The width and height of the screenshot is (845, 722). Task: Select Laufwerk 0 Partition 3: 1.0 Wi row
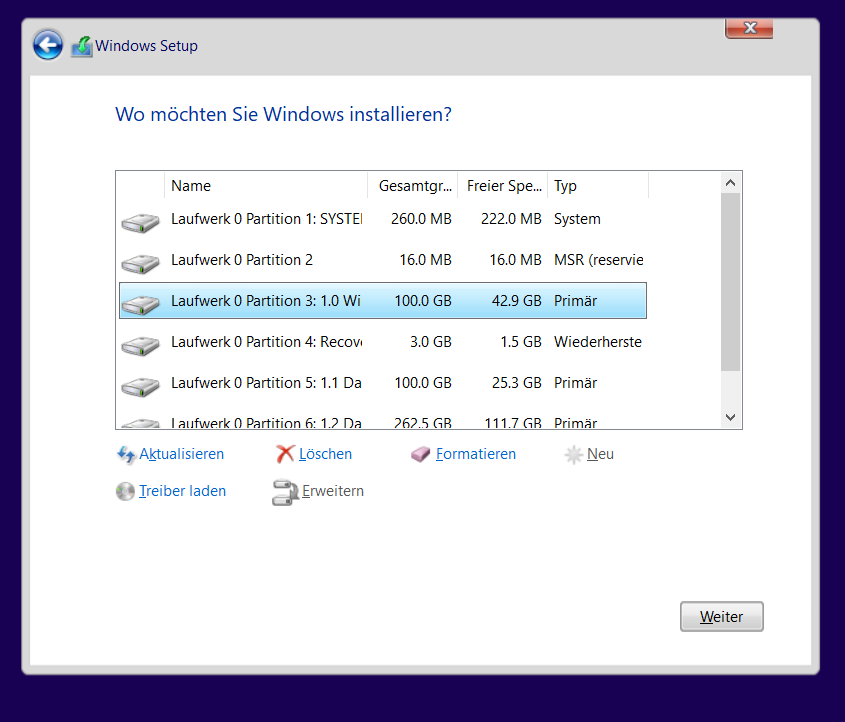(x=383, y=301)
